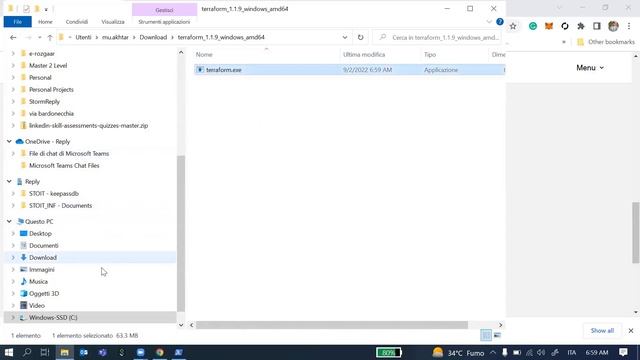The width and height of the screenshot is (640, 360).
Task: Collapse the OneDrive - Reply node
Action: [9, 142]
